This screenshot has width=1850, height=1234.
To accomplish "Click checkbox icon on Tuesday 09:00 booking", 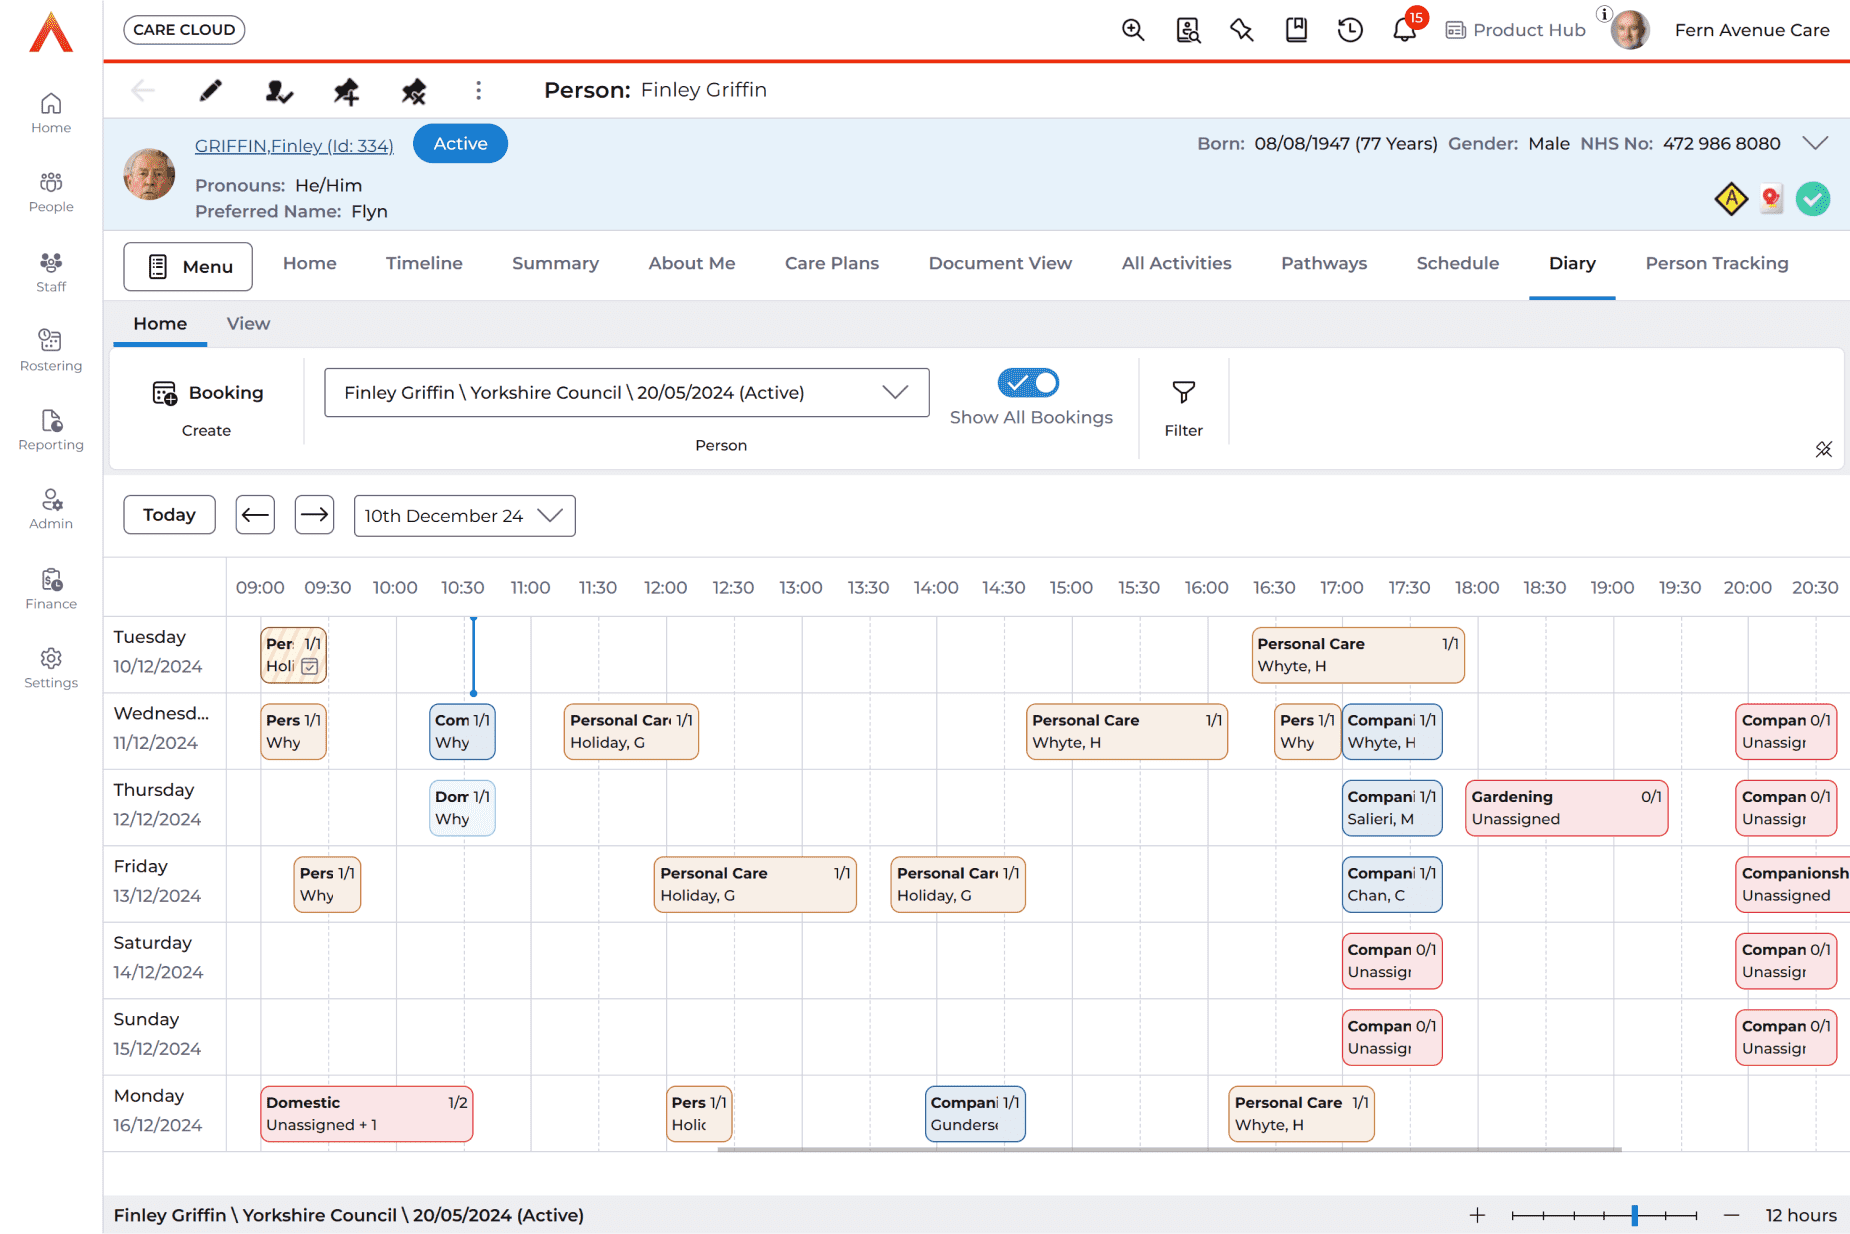I will pyautogui.click(x=310, y=666).
